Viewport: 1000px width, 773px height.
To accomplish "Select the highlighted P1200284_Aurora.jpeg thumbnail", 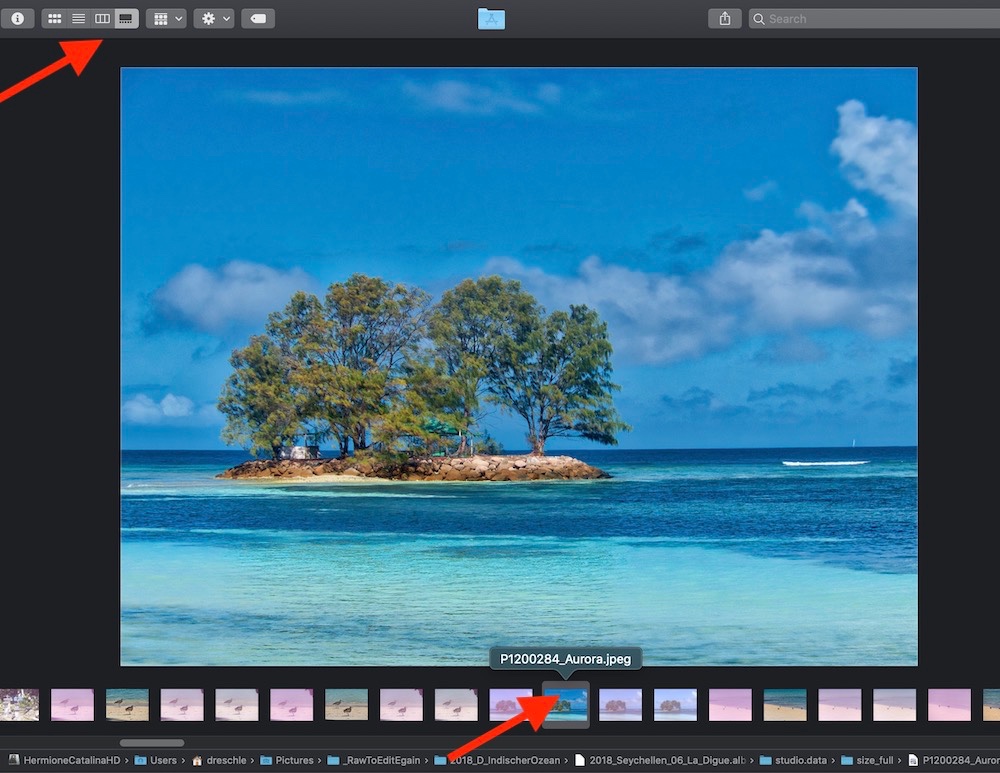I will pos(566,705).
